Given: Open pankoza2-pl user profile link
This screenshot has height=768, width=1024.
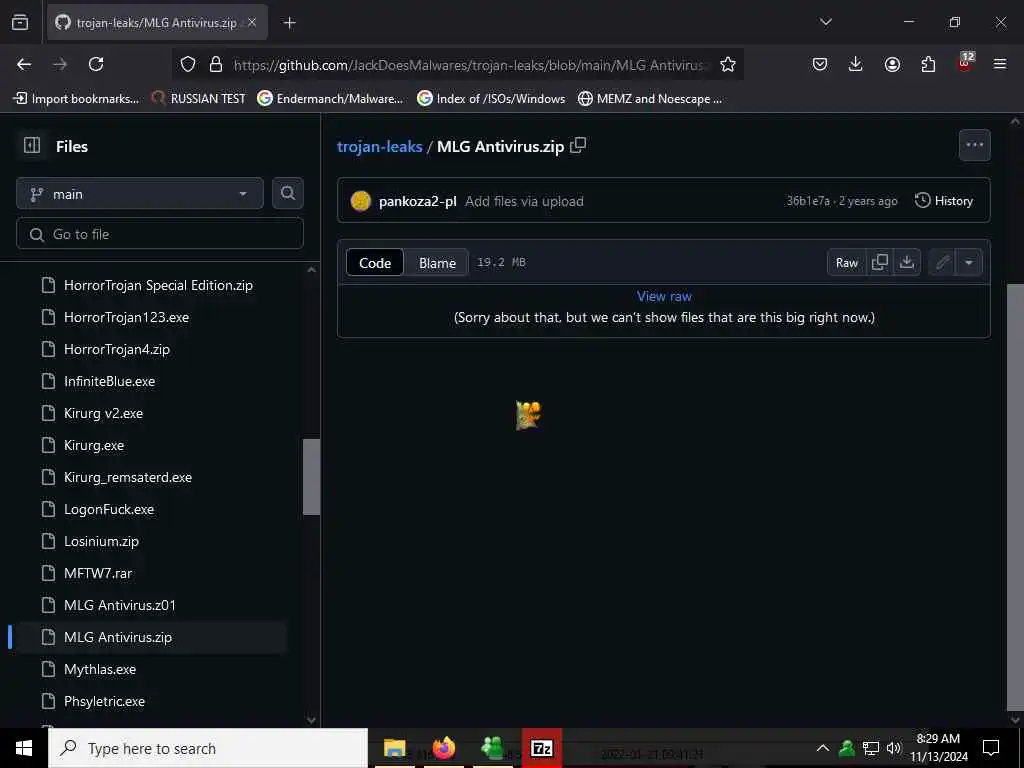Looking at the screenshot, I should [417, 201].
